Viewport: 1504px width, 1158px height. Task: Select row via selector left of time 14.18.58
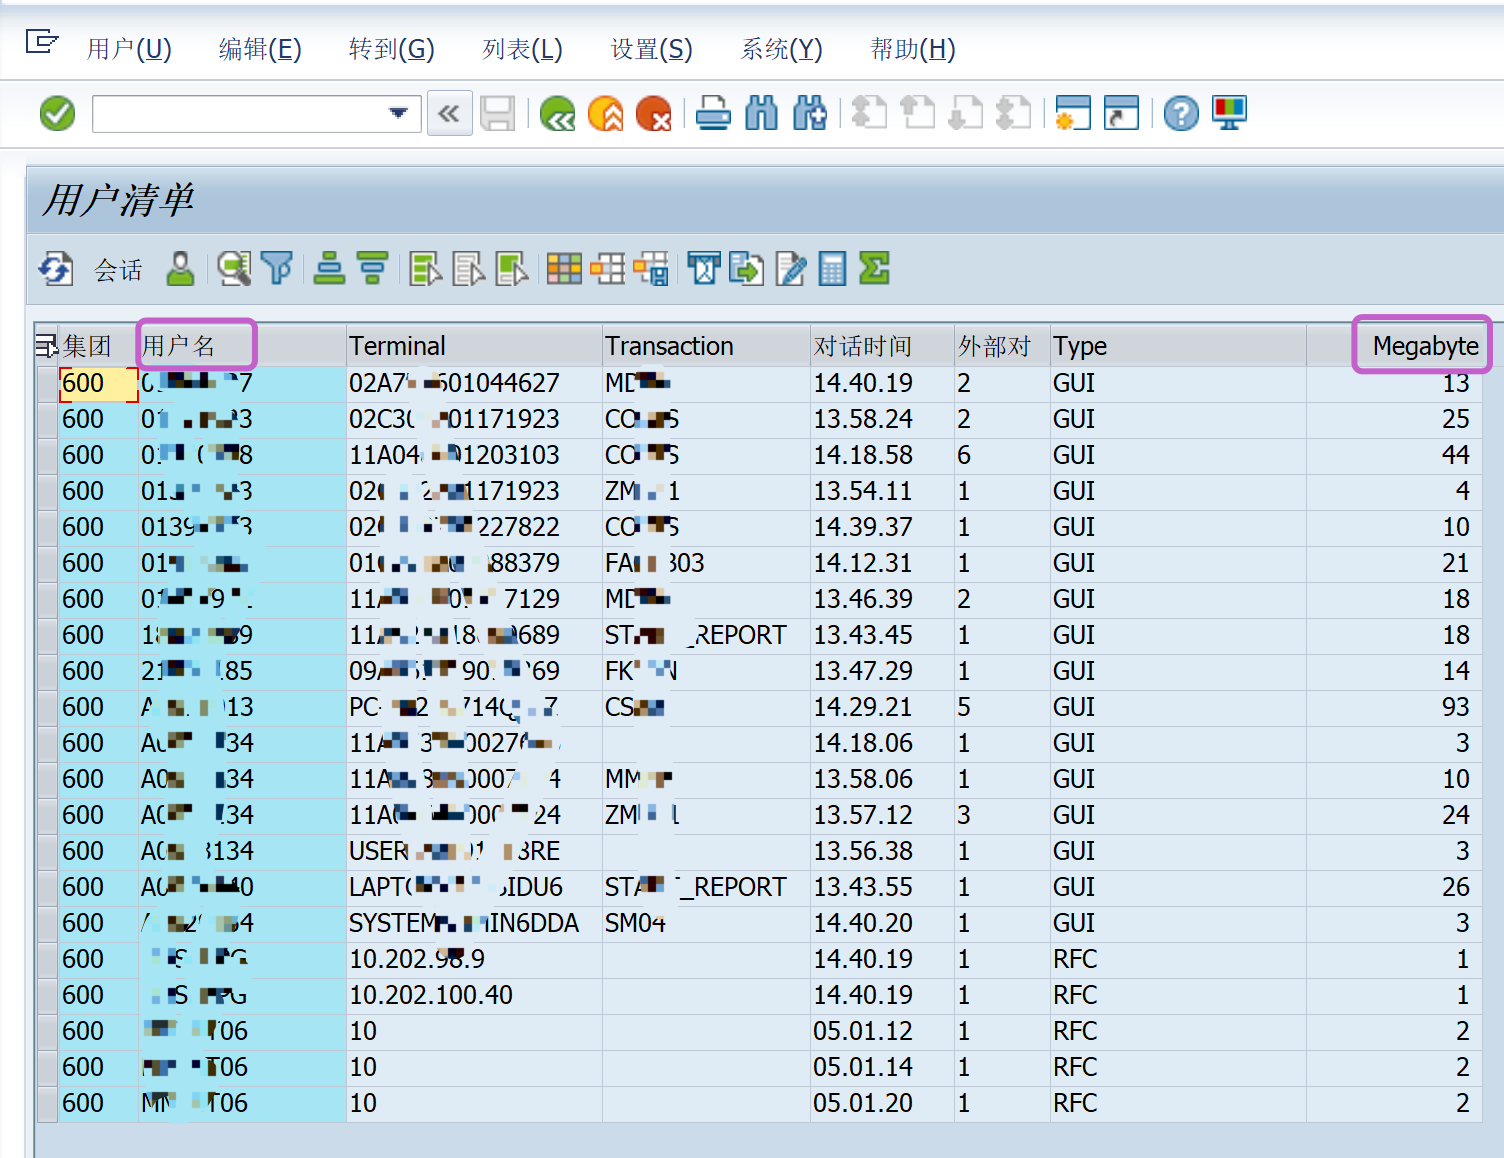click(47, 455)
